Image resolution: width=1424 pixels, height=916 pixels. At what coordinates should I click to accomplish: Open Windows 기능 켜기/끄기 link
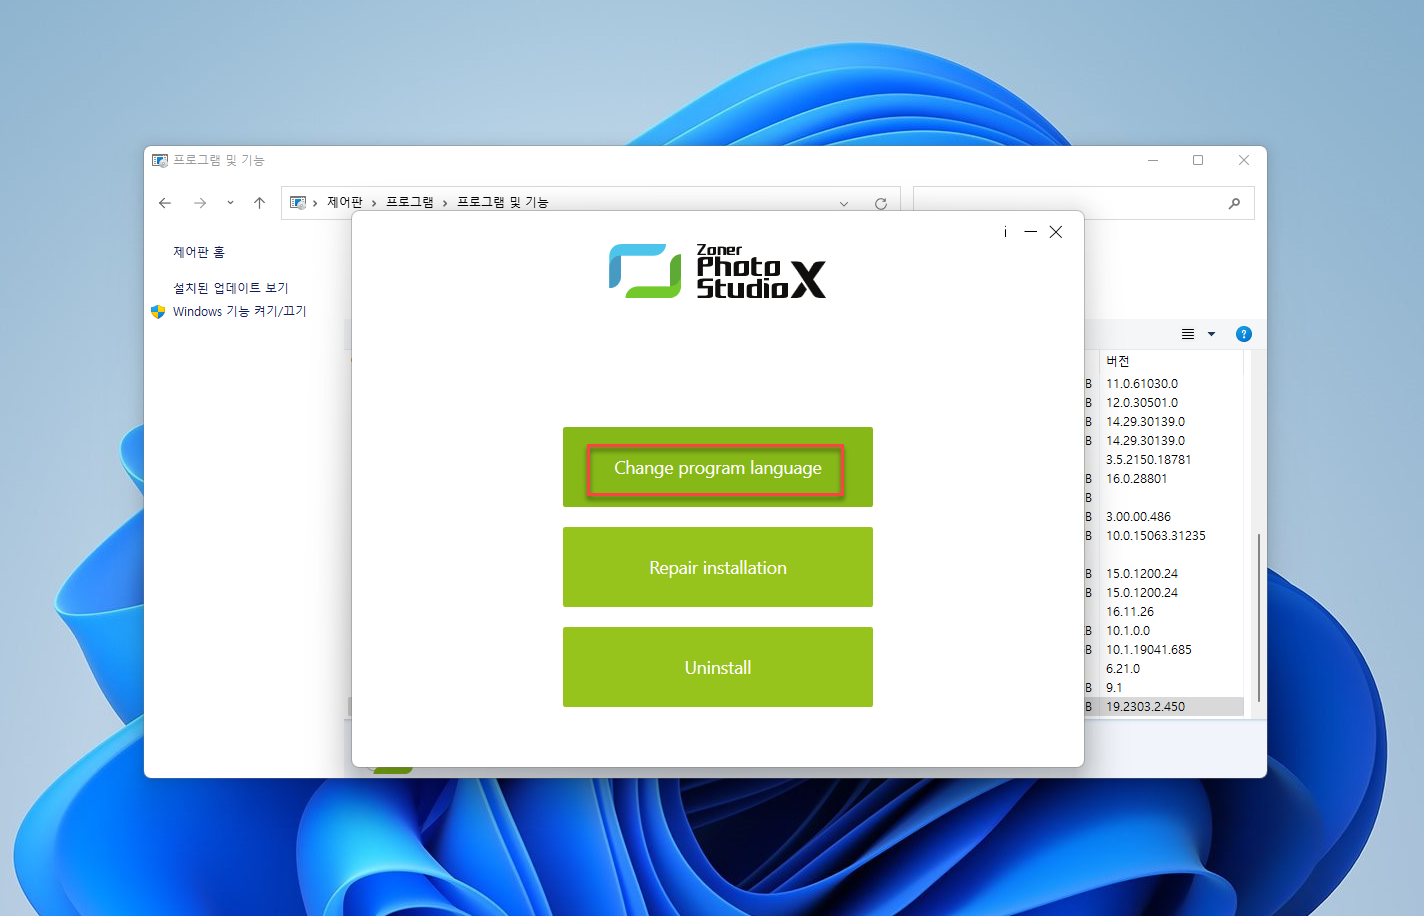[x=239, y=312]
